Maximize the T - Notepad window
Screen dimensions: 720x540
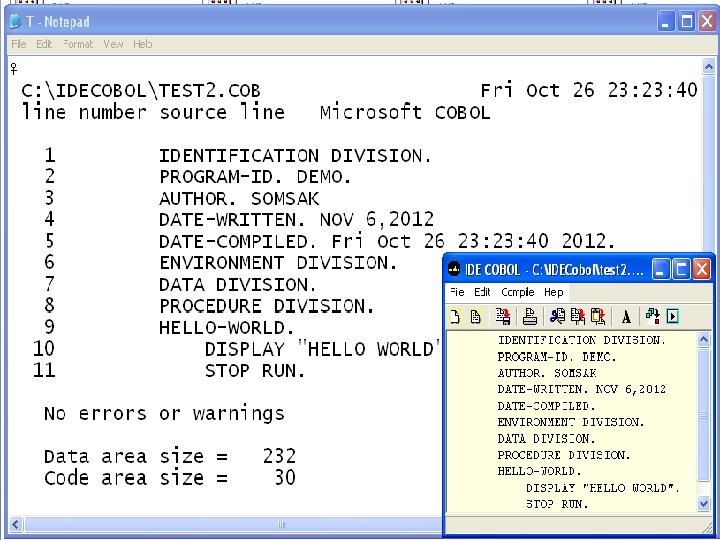pyautogui.click(x=687, y=22)
